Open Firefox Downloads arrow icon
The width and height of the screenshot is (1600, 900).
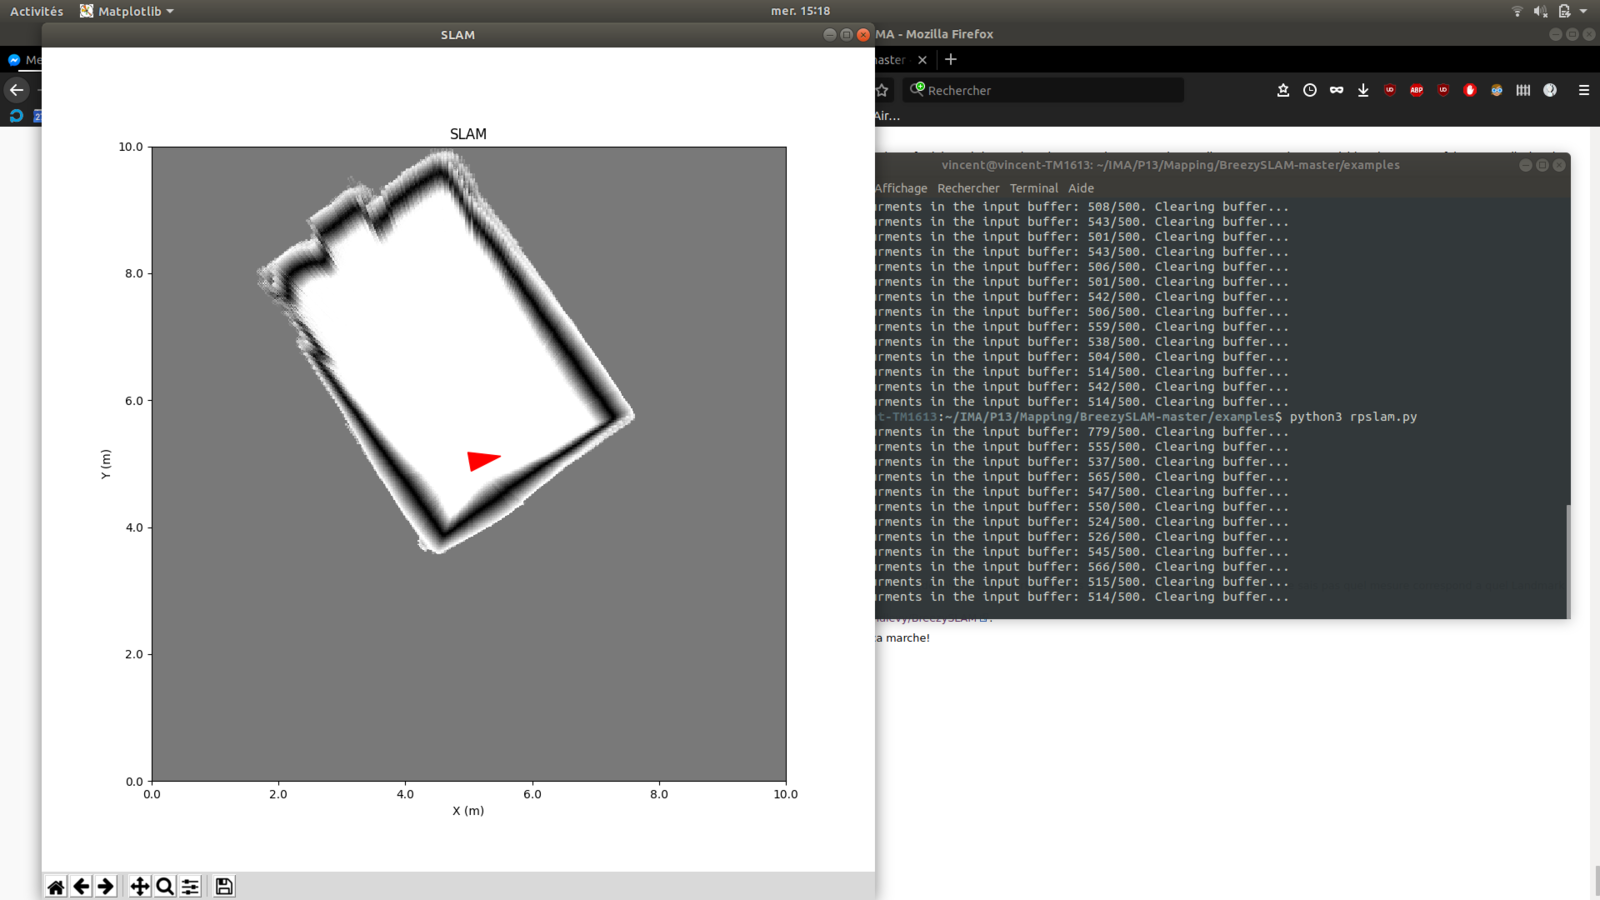(x=1363, y=90)
